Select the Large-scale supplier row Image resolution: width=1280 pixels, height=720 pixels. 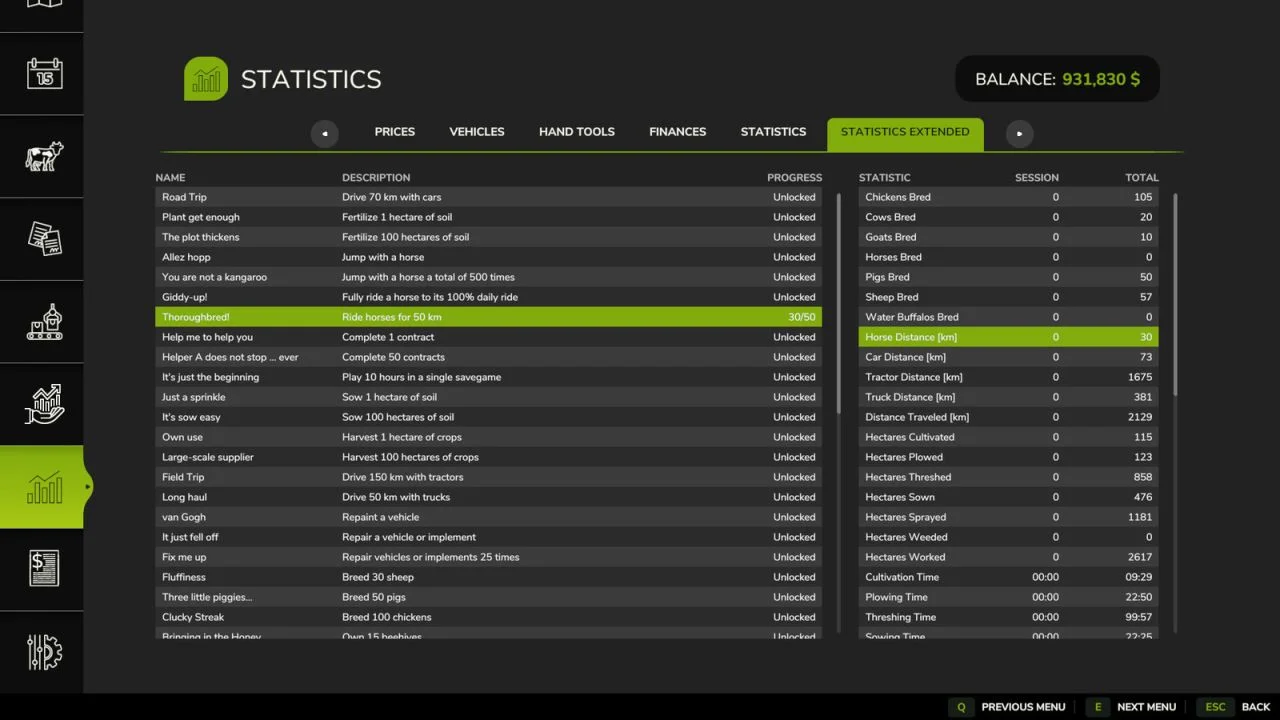pos(488,457)
